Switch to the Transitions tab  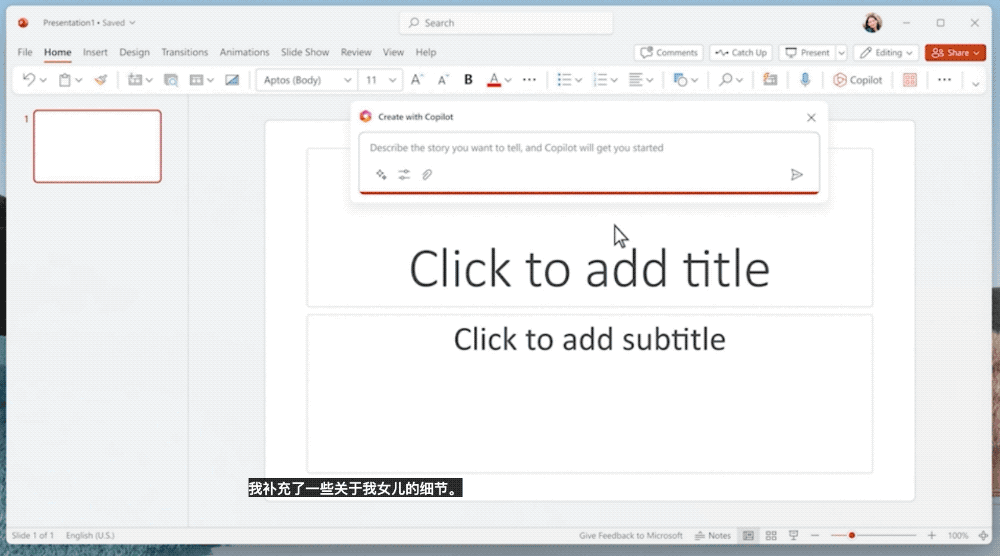pyautogui.click(x=184, y=52)
